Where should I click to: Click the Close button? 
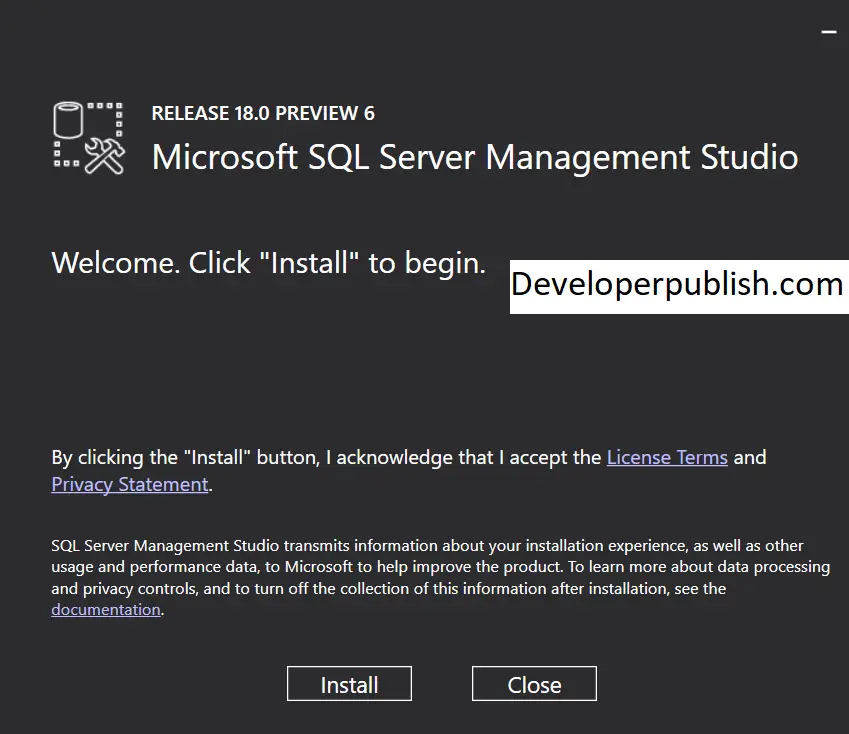534,684
